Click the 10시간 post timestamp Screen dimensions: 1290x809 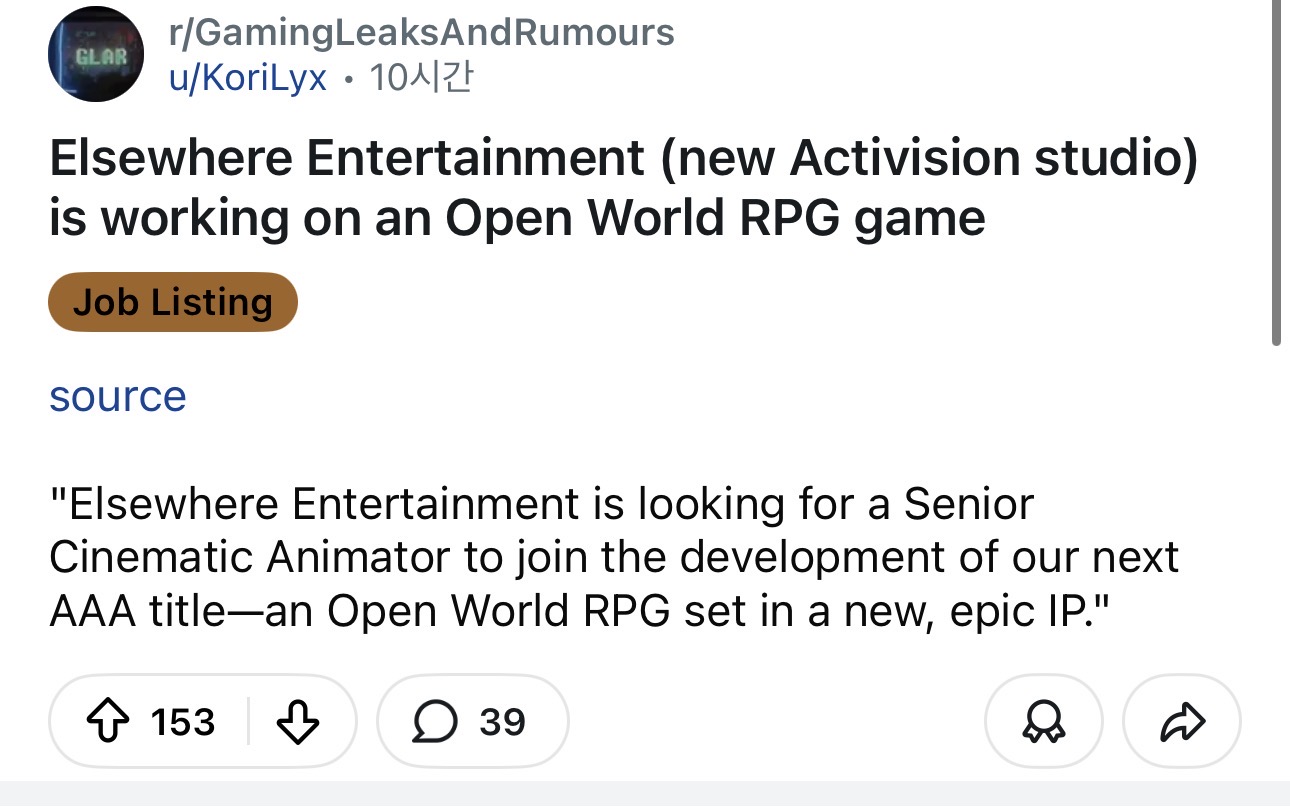pyautogui.click(x=420, y=78)
